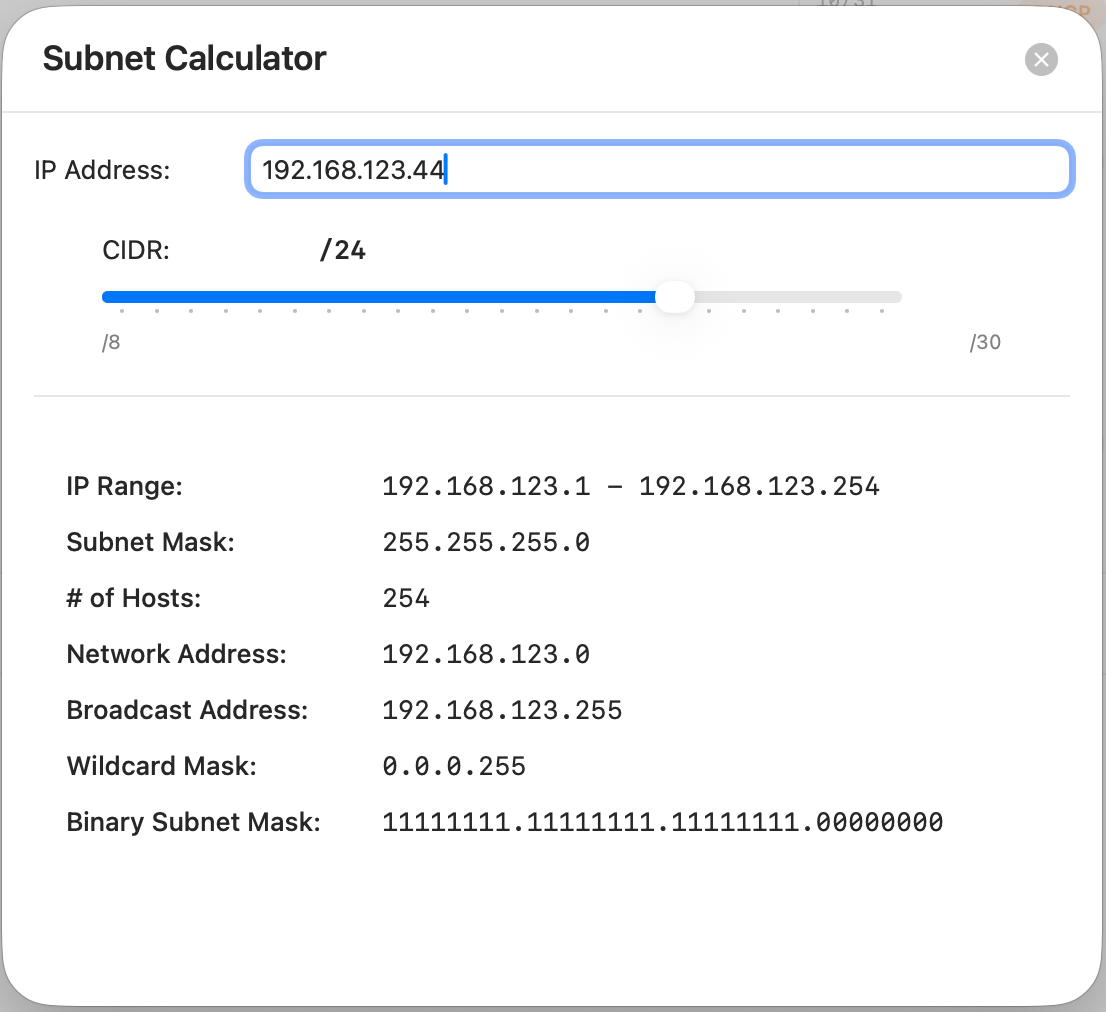Click the Network Address value 192.168.123.0
Screen dimensions: 1106x1012
pos(486,655)
